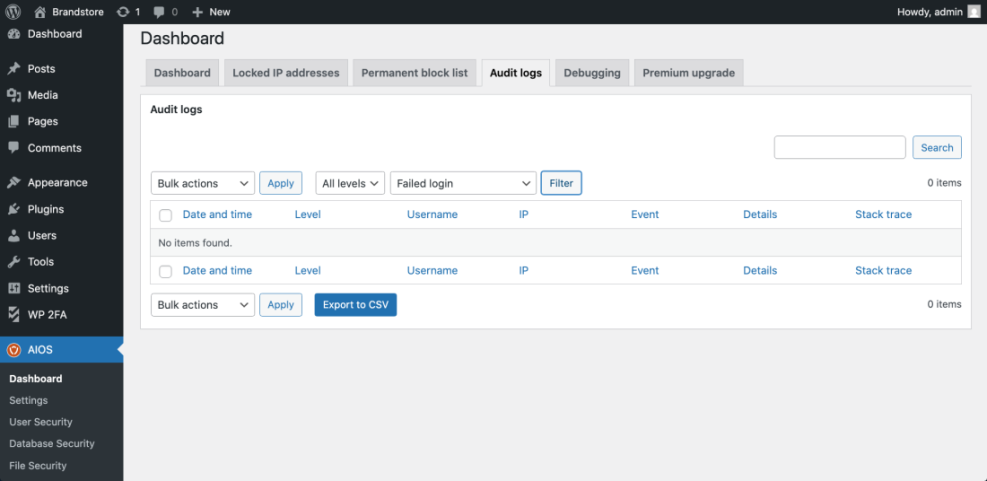Click Export to CSV button
The height and width of the screenshot is (481, 987).
click(x=356, y=305)
